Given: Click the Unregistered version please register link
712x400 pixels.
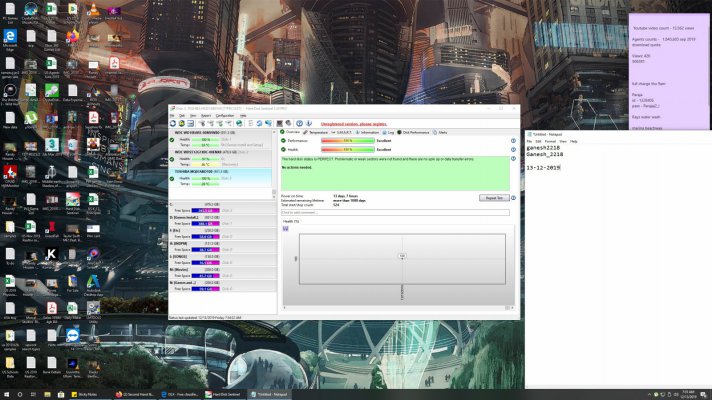Looking at the screenshot, I should pyautogui.click(x=354, y=124).
